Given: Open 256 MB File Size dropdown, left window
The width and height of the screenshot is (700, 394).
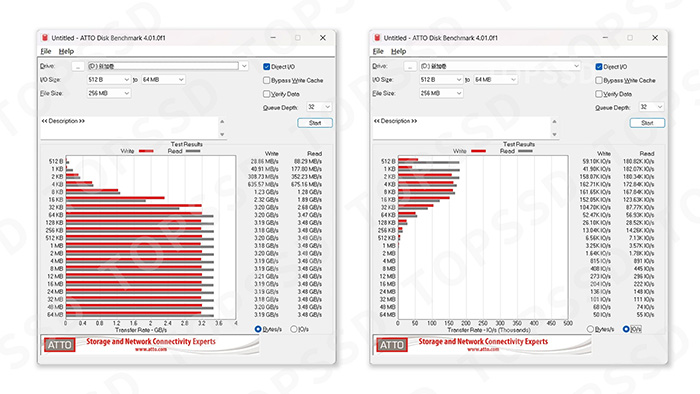Looking at the screenshot, I should [x=108, y=93].
